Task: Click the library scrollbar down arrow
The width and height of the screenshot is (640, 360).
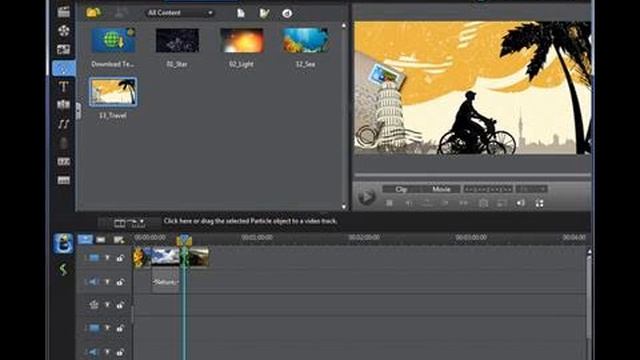Action: (344, 207)
